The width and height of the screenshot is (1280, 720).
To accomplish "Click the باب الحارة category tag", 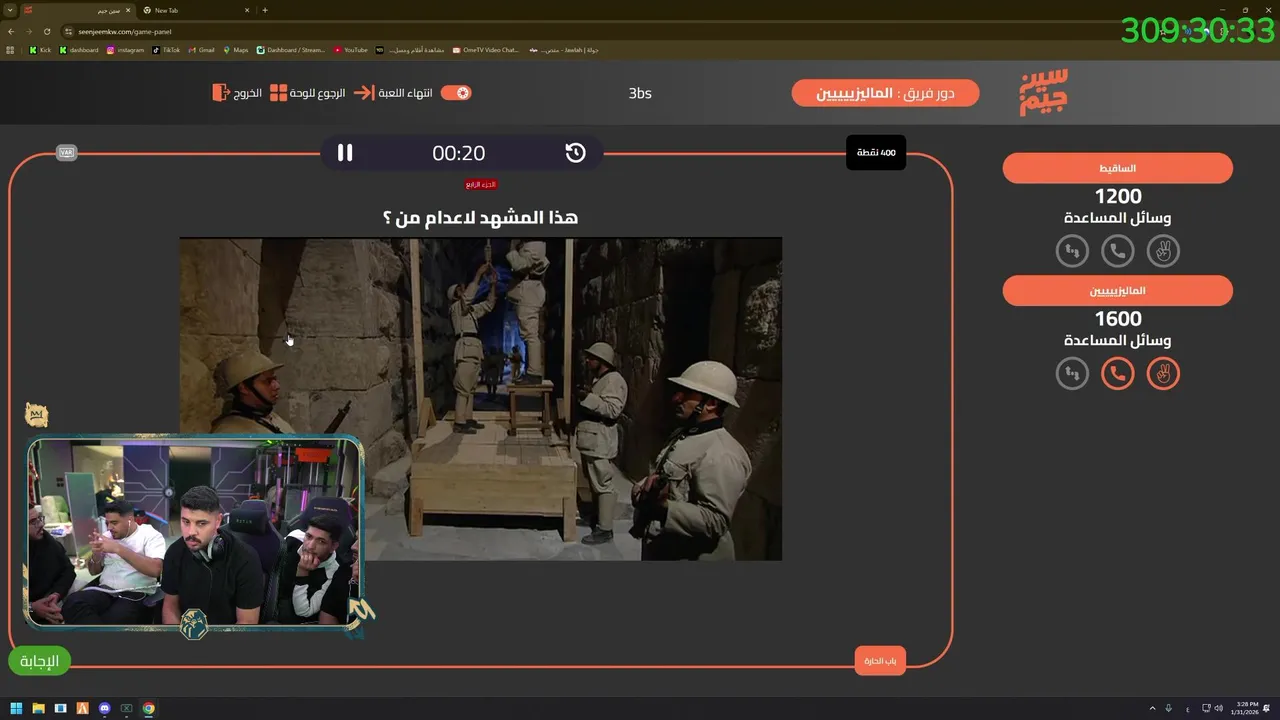I will click(881, 661).
